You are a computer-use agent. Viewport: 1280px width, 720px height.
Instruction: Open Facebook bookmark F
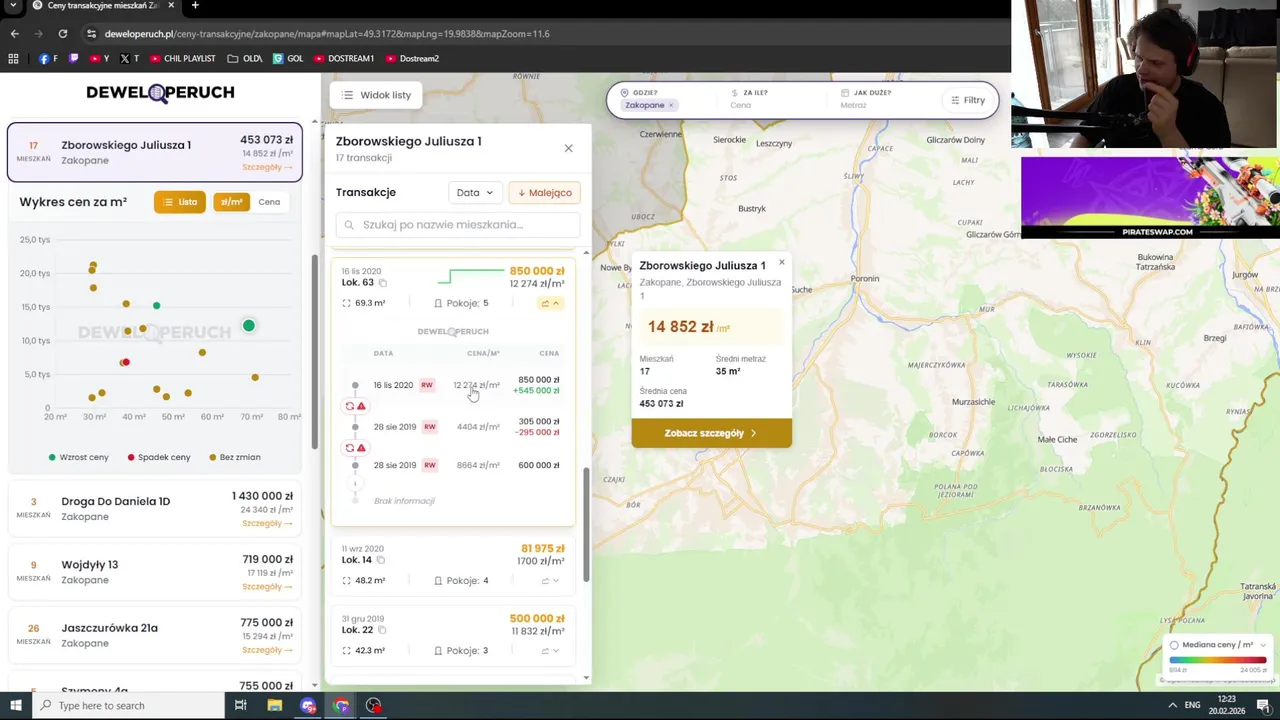click(x=48, y=59)
